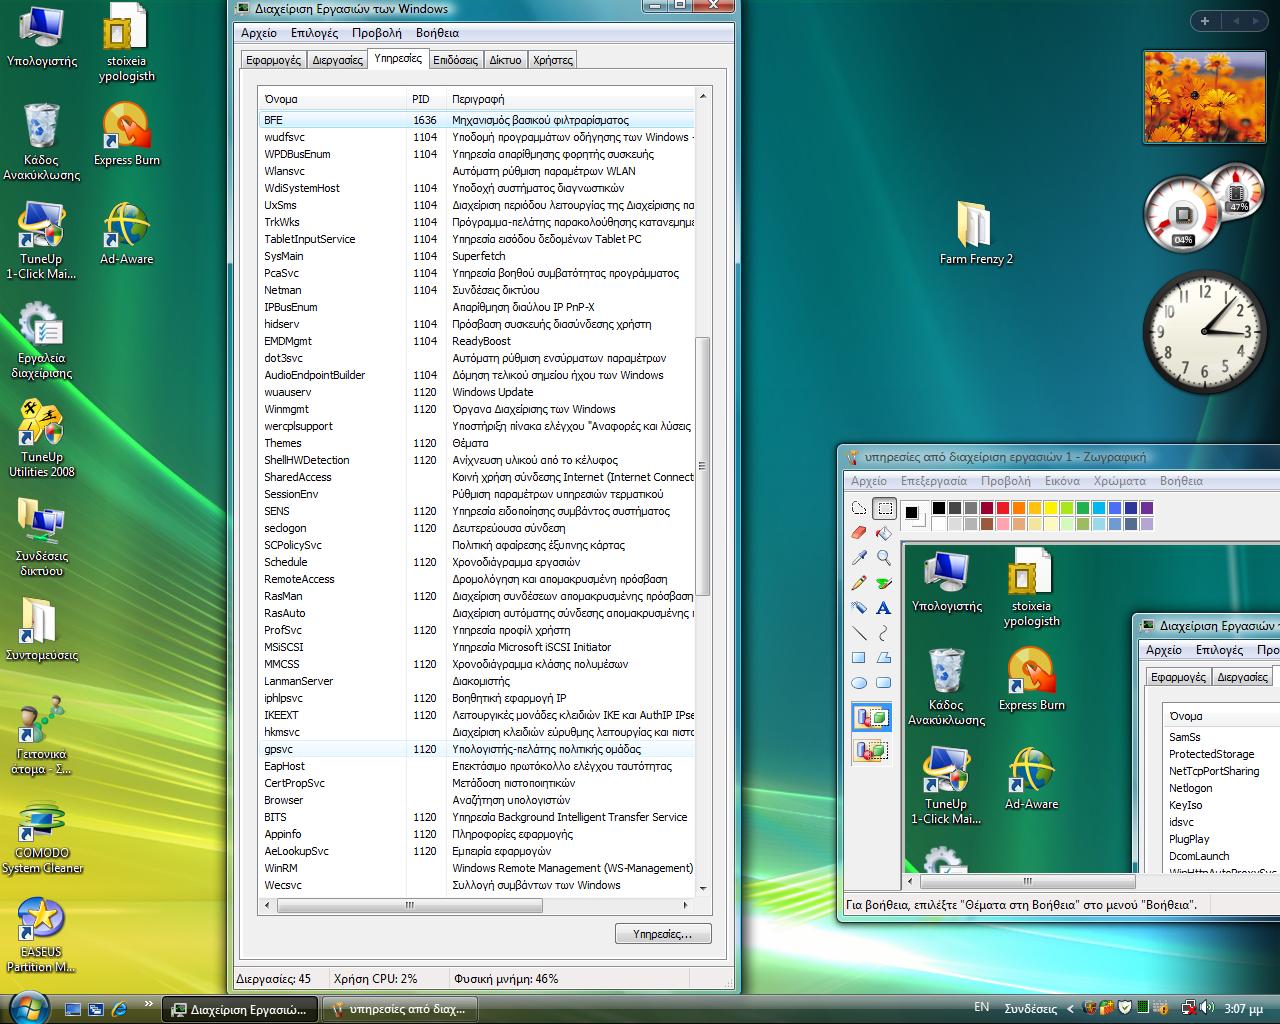1280x1024 pixels.
Task: Select the Ellipse tool in Paint
Action: 859,683
